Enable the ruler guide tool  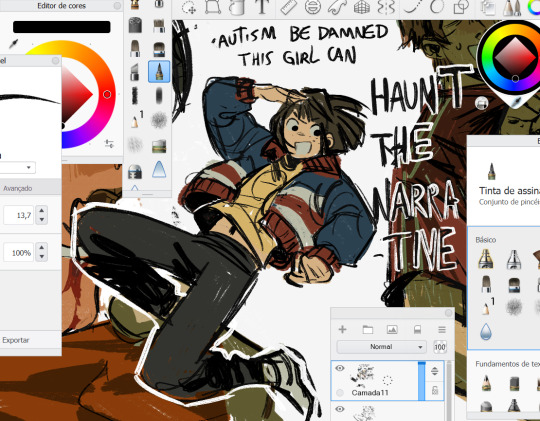289,7
